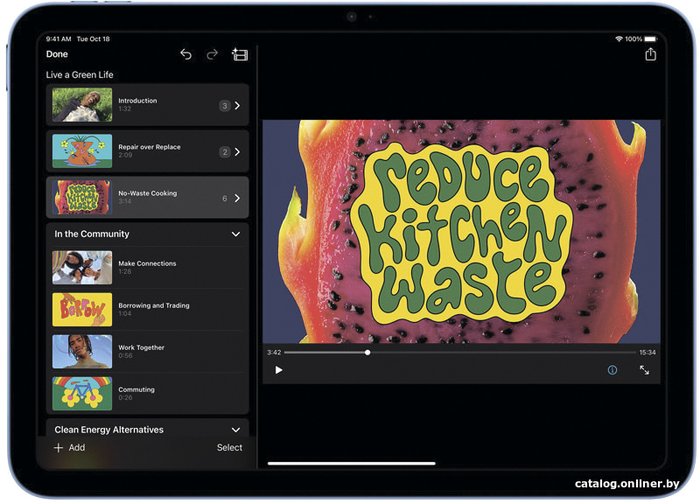Tap the "Work Together" title text
Viewport: 700px width, 504px height.
(142, 347)
